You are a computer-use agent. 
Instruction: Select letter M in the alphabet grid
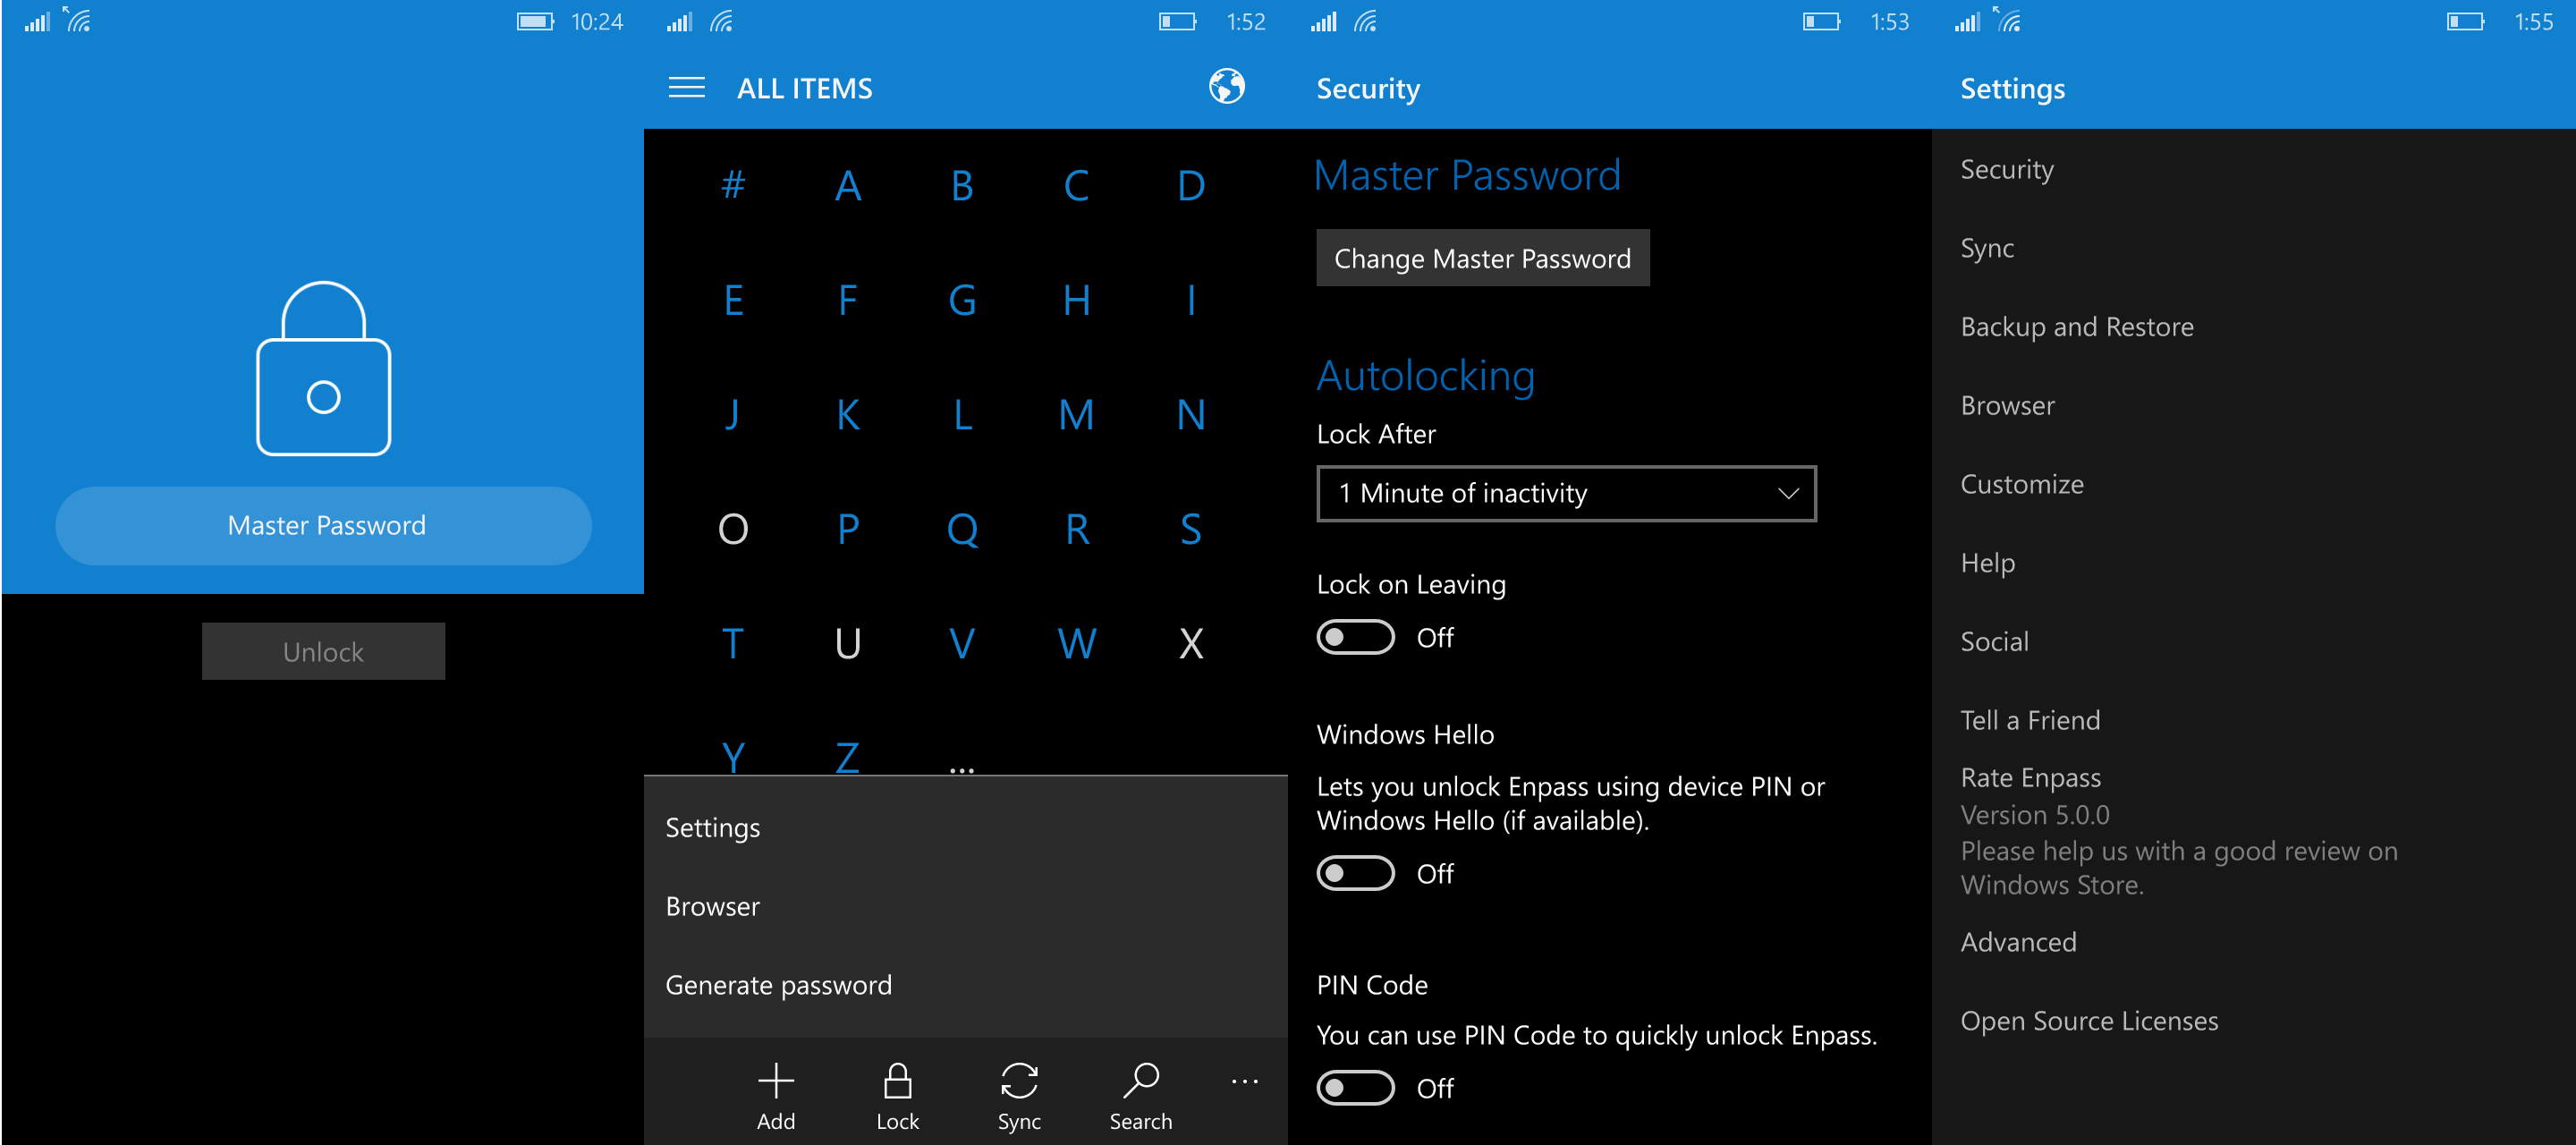coord(1076,414)
